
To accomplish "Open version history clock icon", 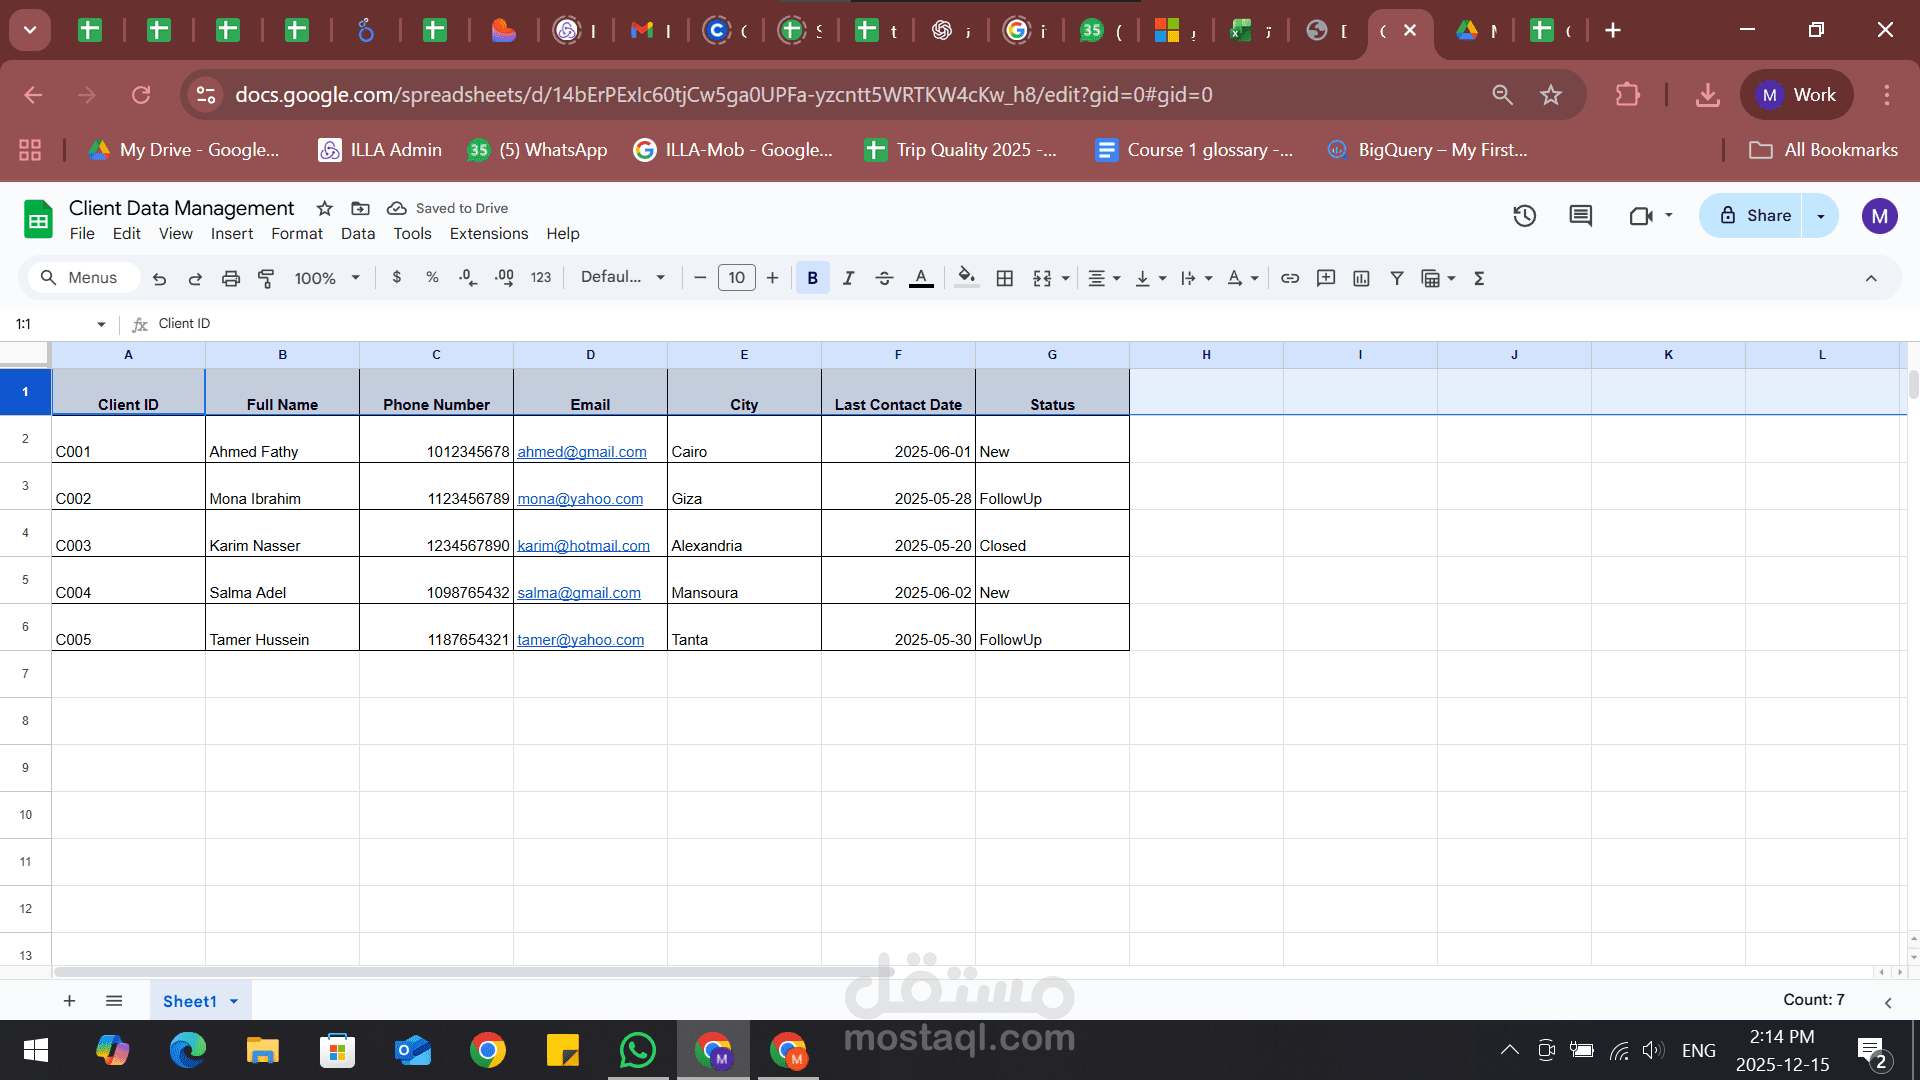I will click(1524, 215).
